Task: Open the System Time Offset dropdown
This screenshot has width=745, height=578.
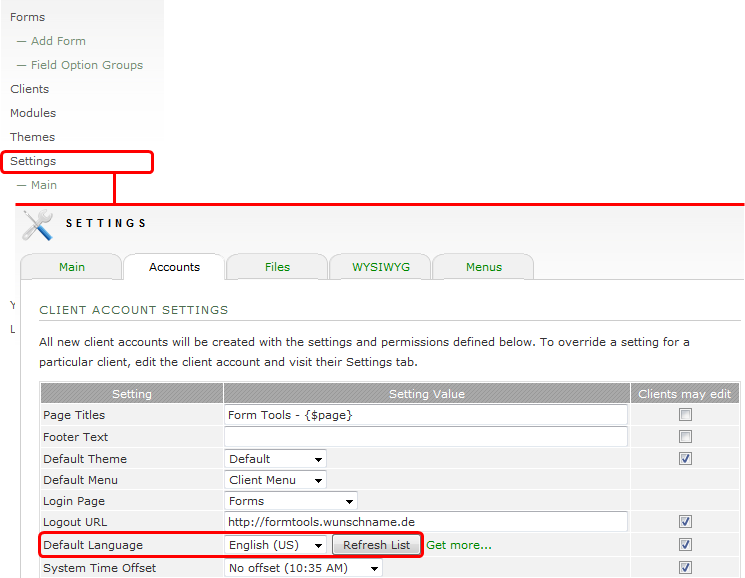Action: (x=304, y=568)
